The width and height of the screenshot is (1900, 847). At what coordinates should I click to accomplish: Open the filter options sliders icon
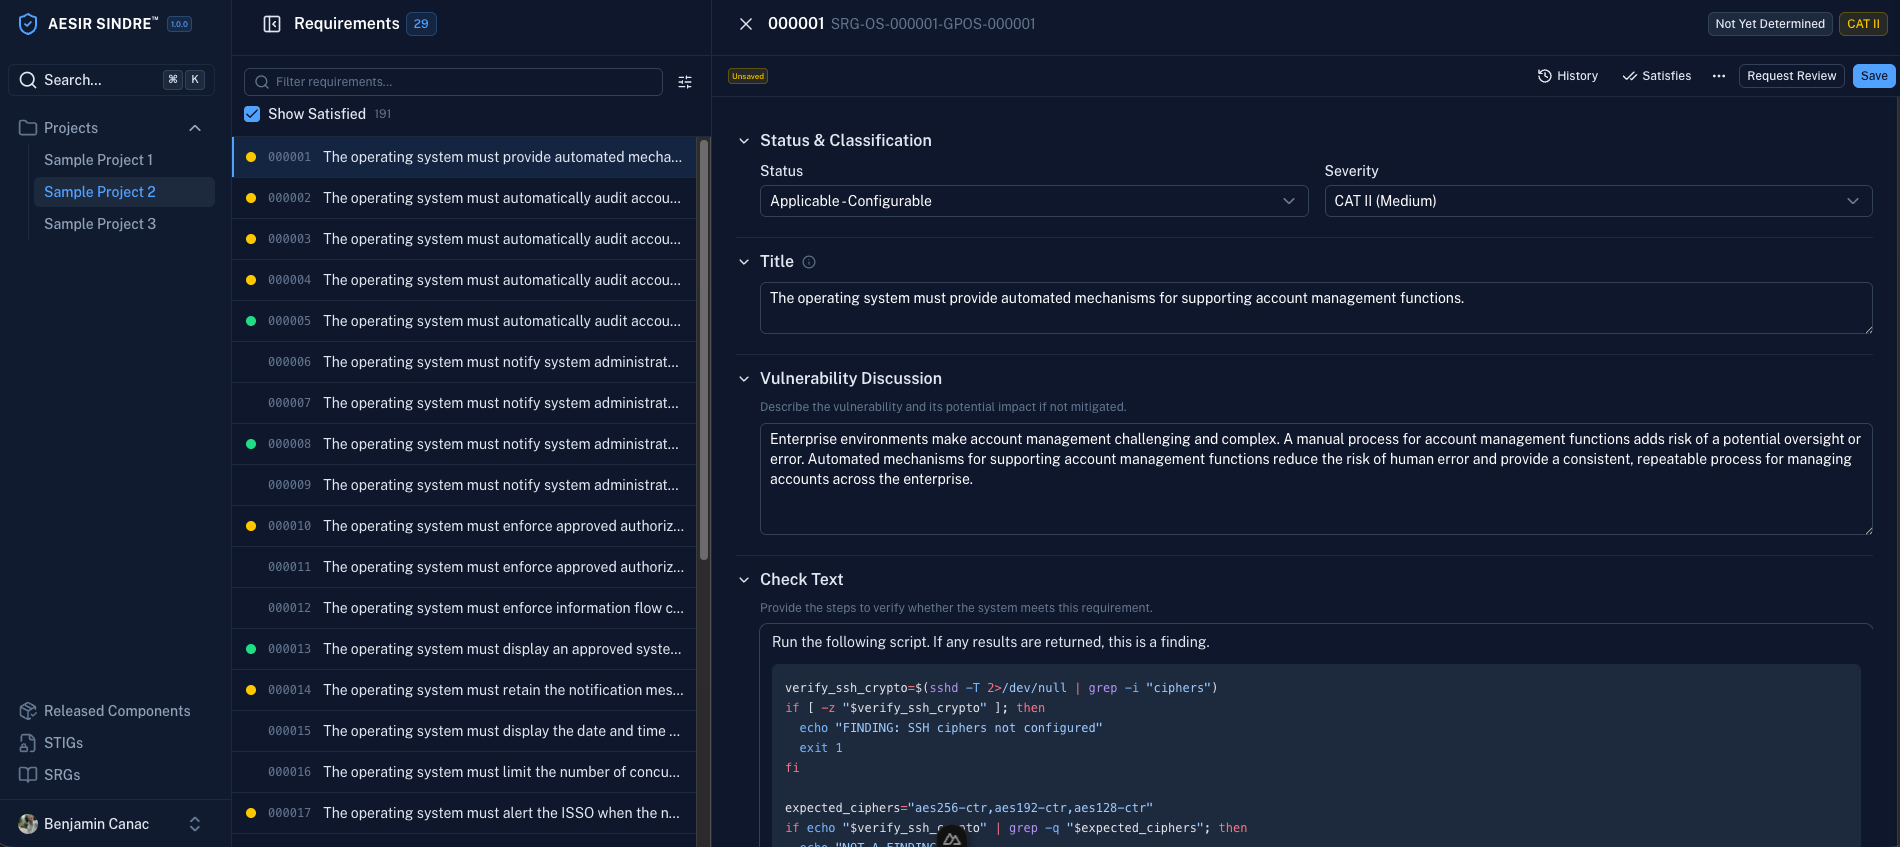point(685,82)
